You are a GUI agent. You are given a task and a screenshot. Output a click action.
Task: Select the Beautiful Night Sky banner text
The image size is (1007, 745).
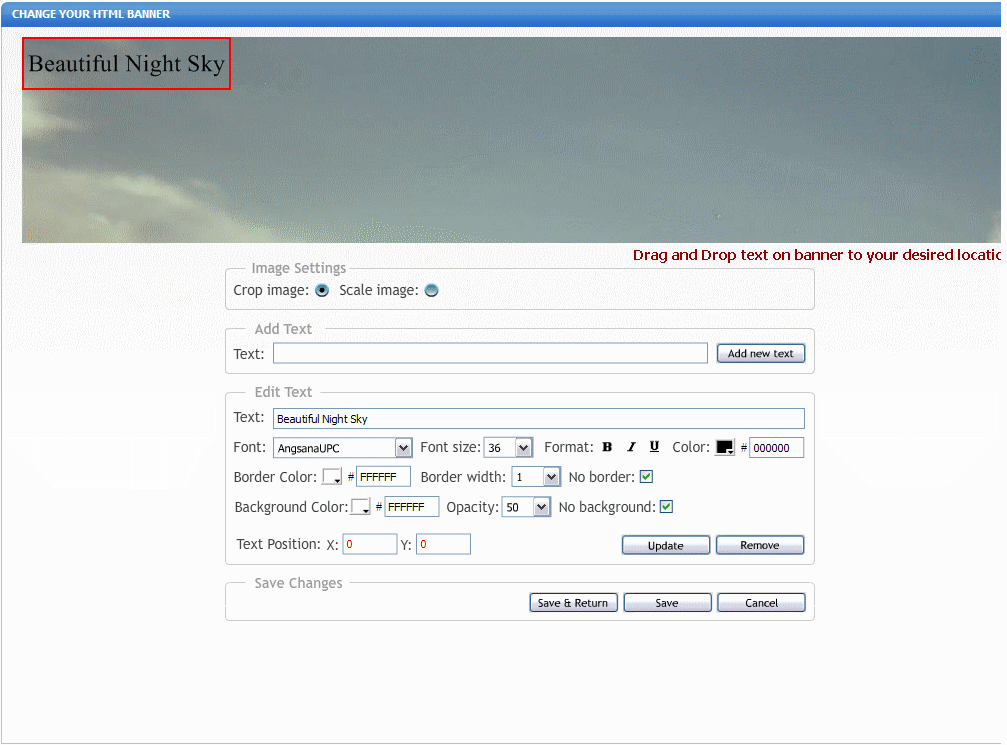coord(127,64)
